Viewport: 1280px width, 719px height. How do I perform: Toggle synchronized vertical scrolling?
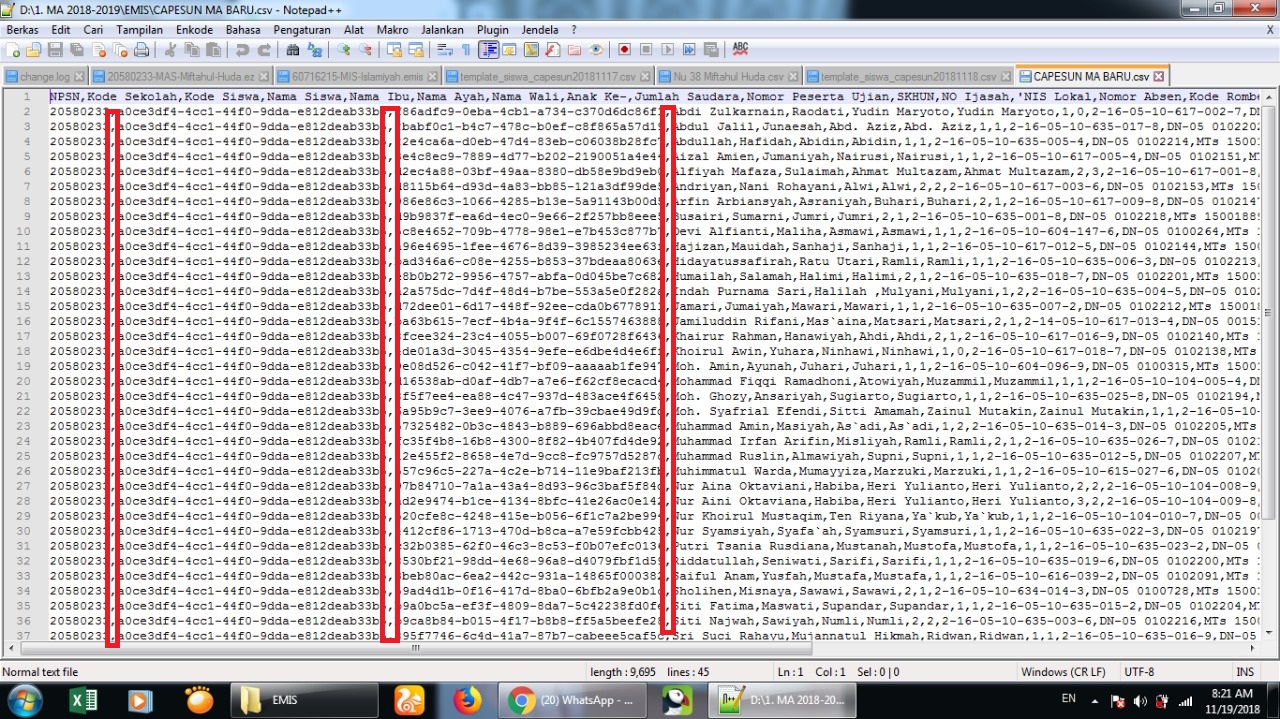pos(394,50)
